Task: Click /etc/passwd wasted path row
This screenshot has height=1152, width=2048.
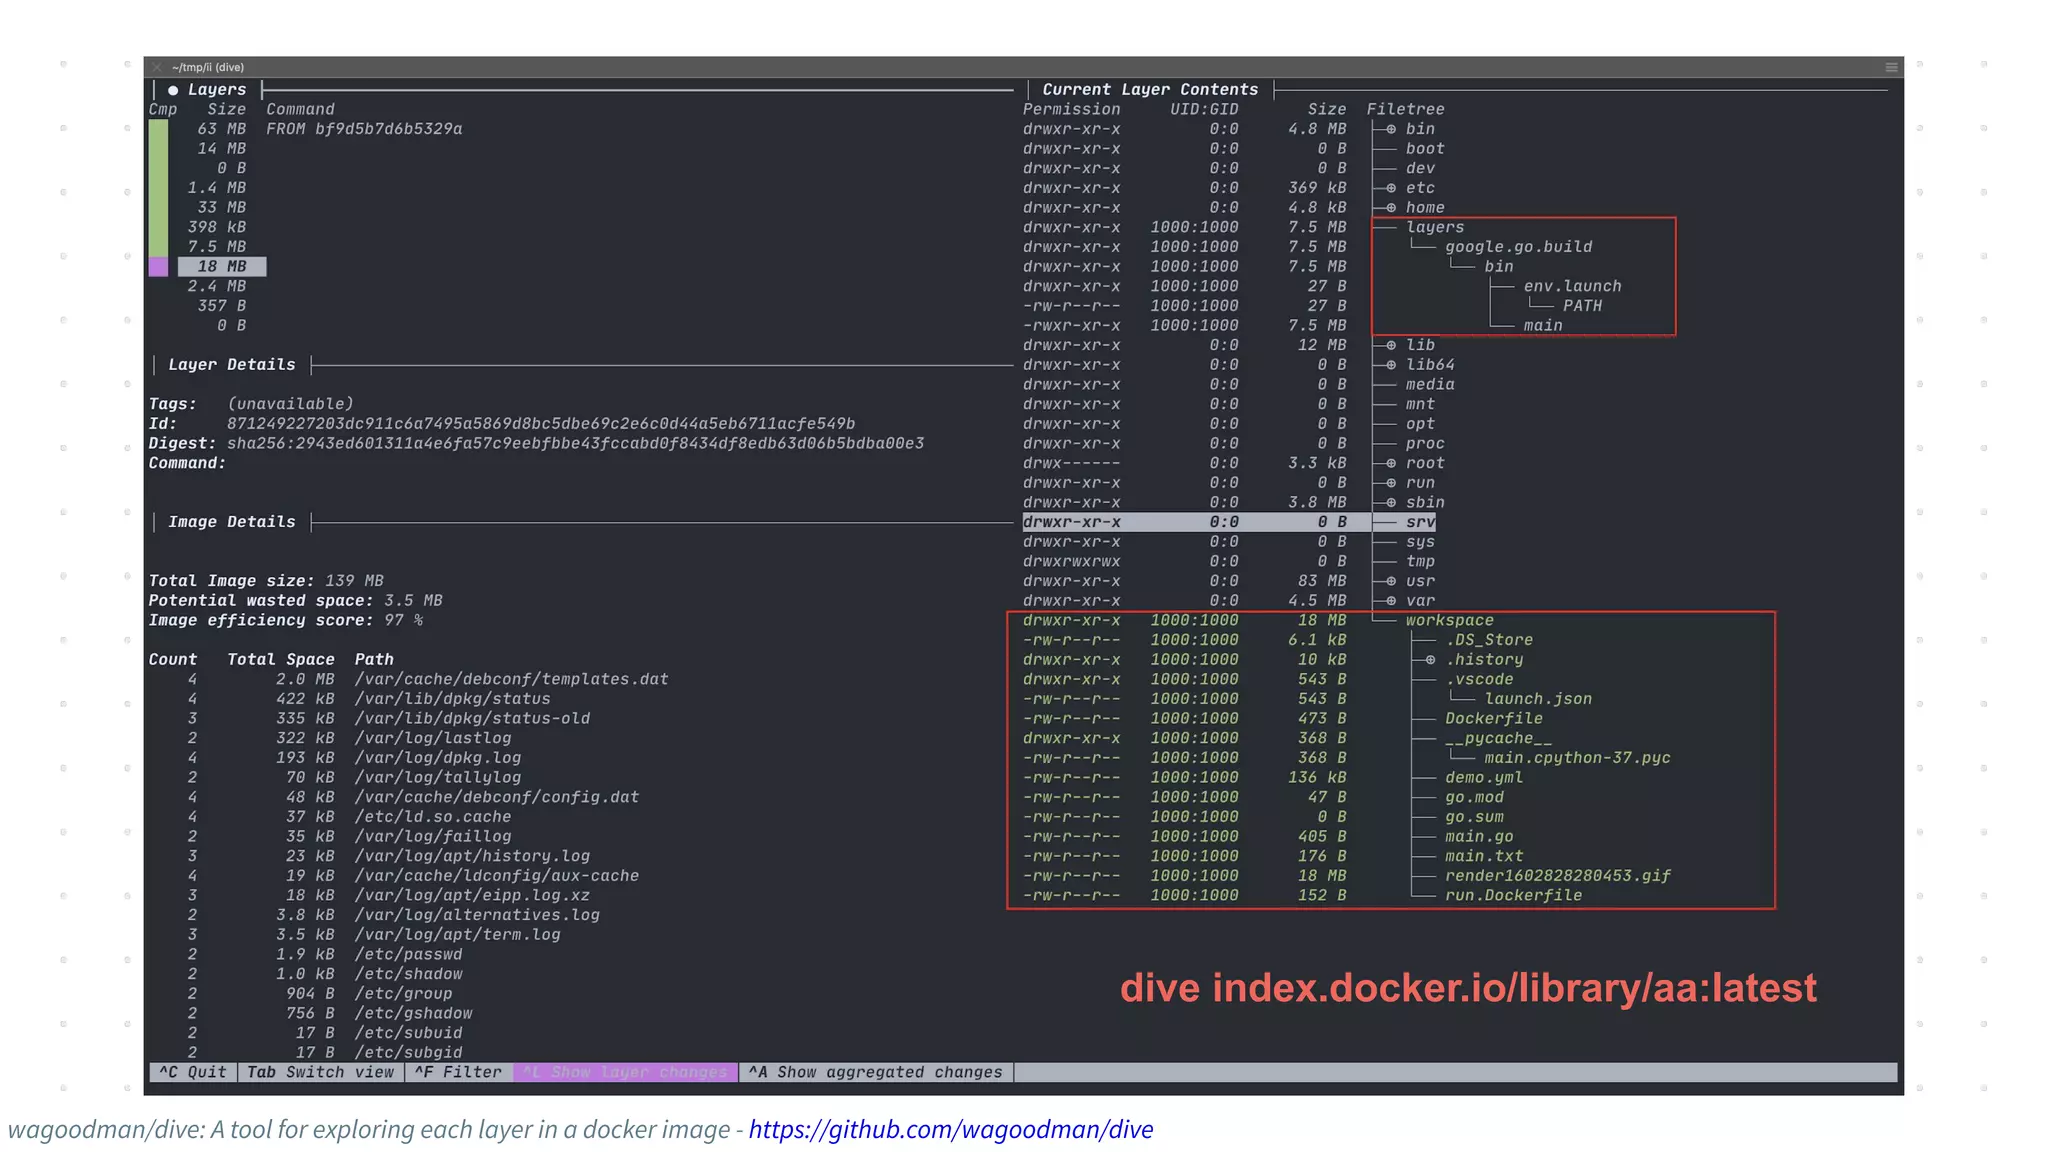Action: click(408, 955)
